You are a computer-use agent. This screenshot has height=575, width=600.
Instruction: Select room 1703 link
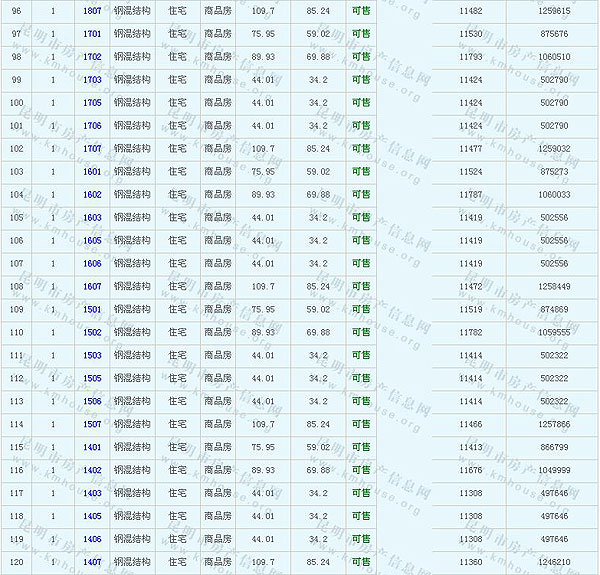pos(92,79)
